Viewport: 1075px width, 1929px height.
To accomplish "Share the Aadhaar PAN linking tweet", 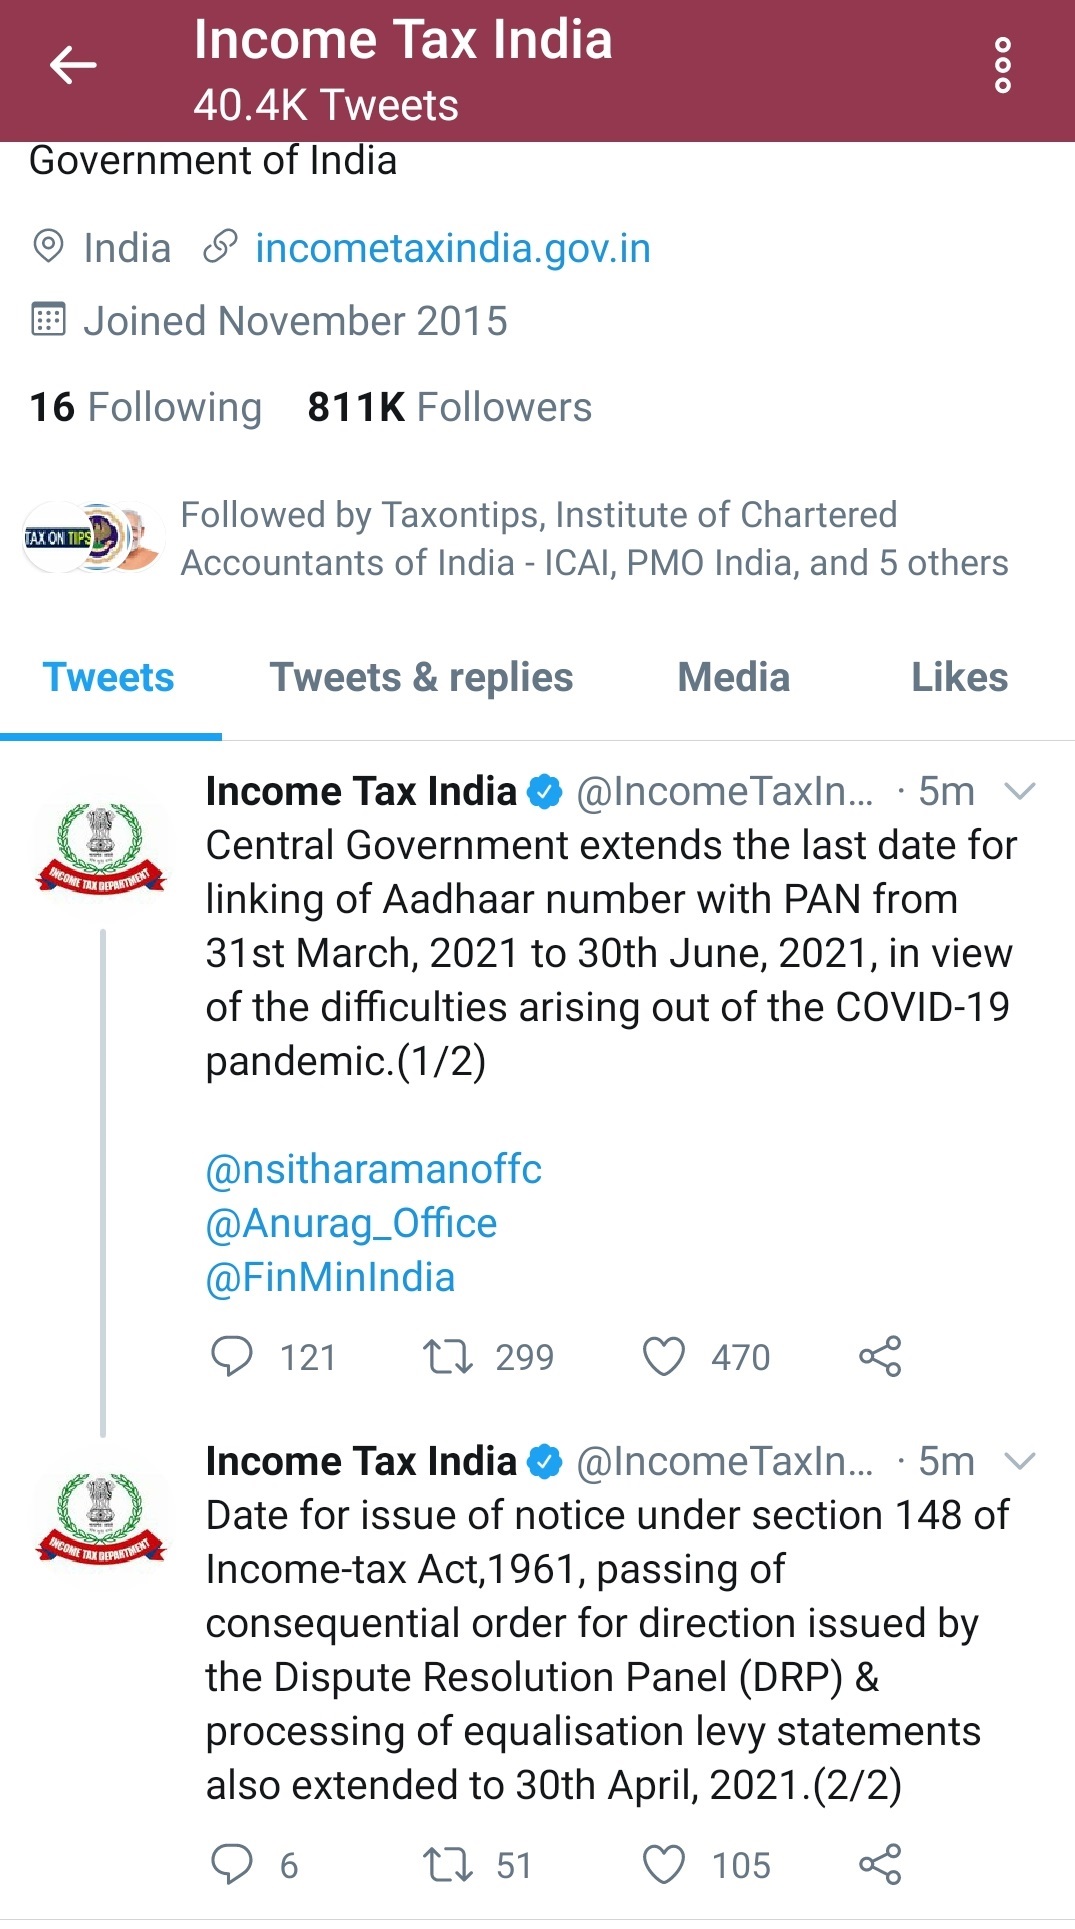I will (880, 1357).
